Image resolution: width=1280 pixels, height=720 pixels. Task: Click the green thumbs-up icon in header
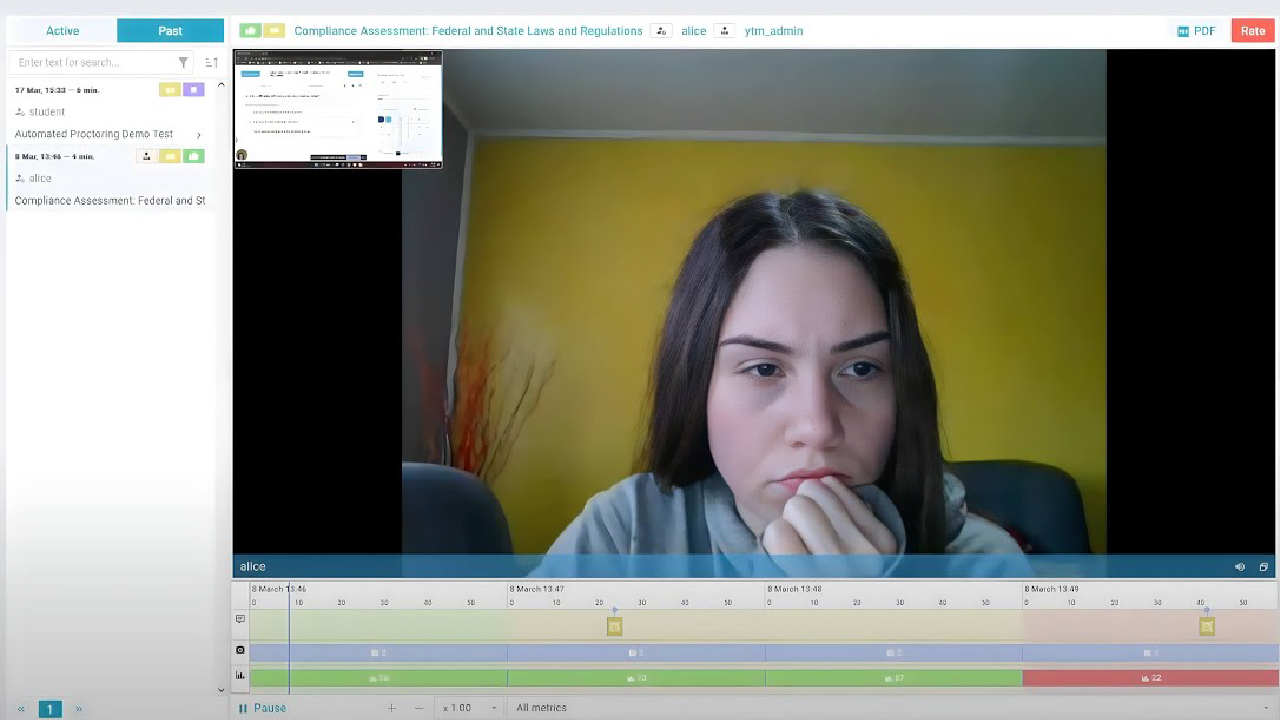pyautogui.click(x=250, y=31)
